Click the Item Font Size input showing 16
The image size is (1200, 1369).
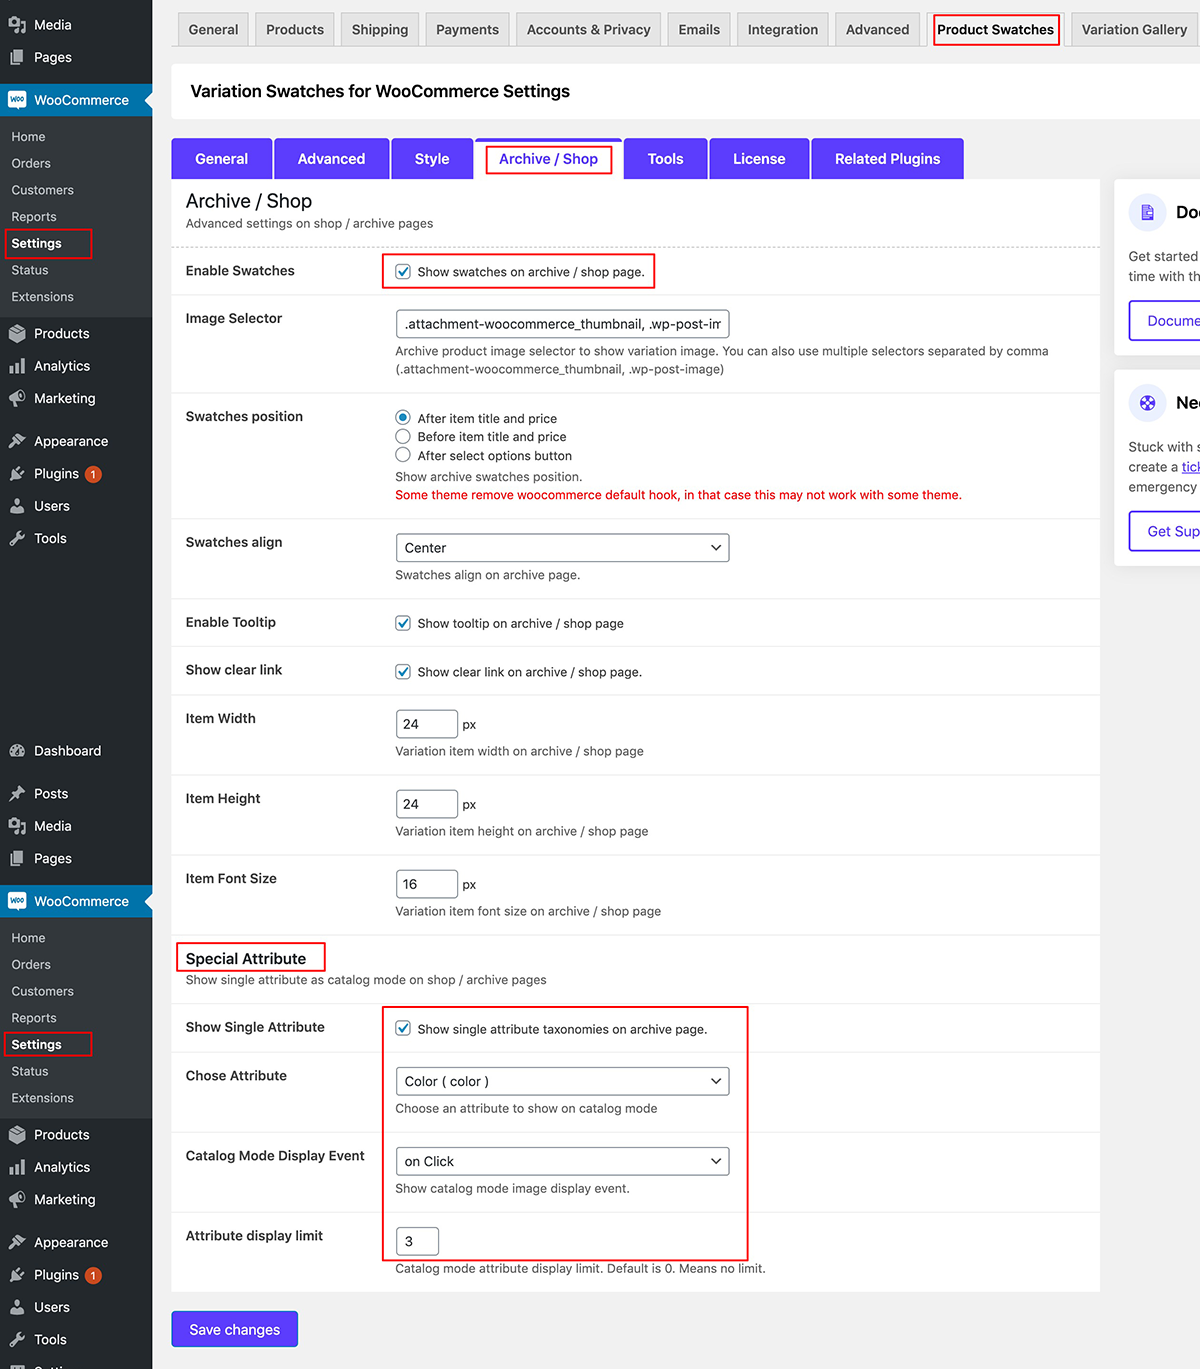tap(427, 884)
